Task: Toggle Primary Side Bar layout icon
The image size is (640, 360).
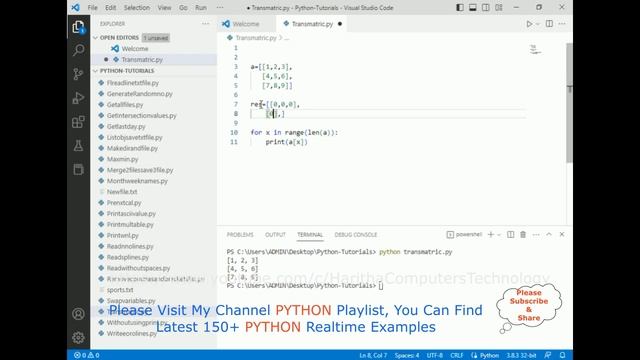Action: [460, 7]
